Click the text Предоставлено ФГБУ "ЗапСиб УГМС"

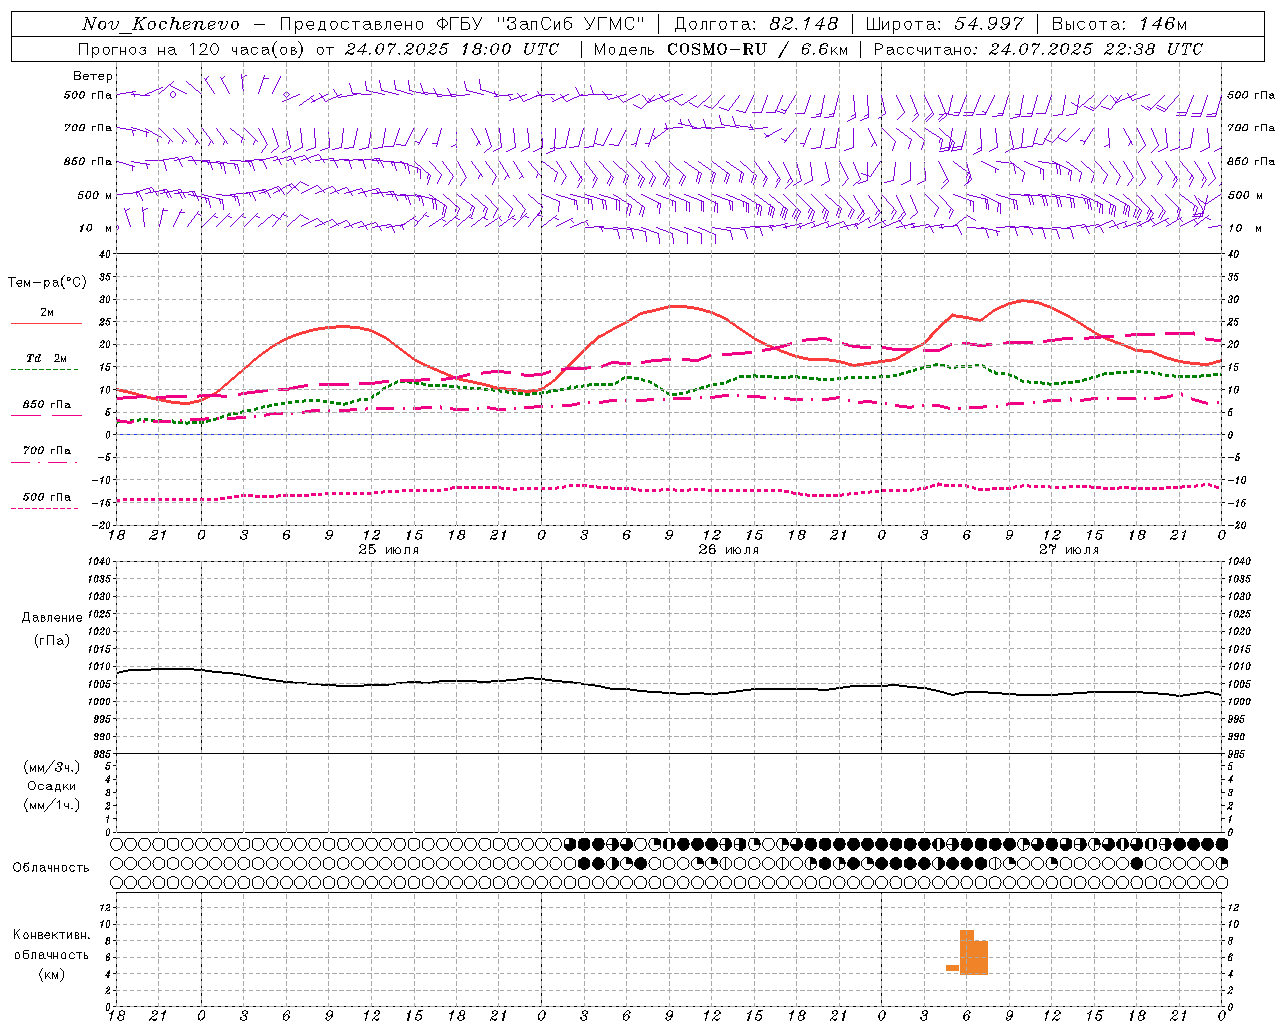coord(462,24)
